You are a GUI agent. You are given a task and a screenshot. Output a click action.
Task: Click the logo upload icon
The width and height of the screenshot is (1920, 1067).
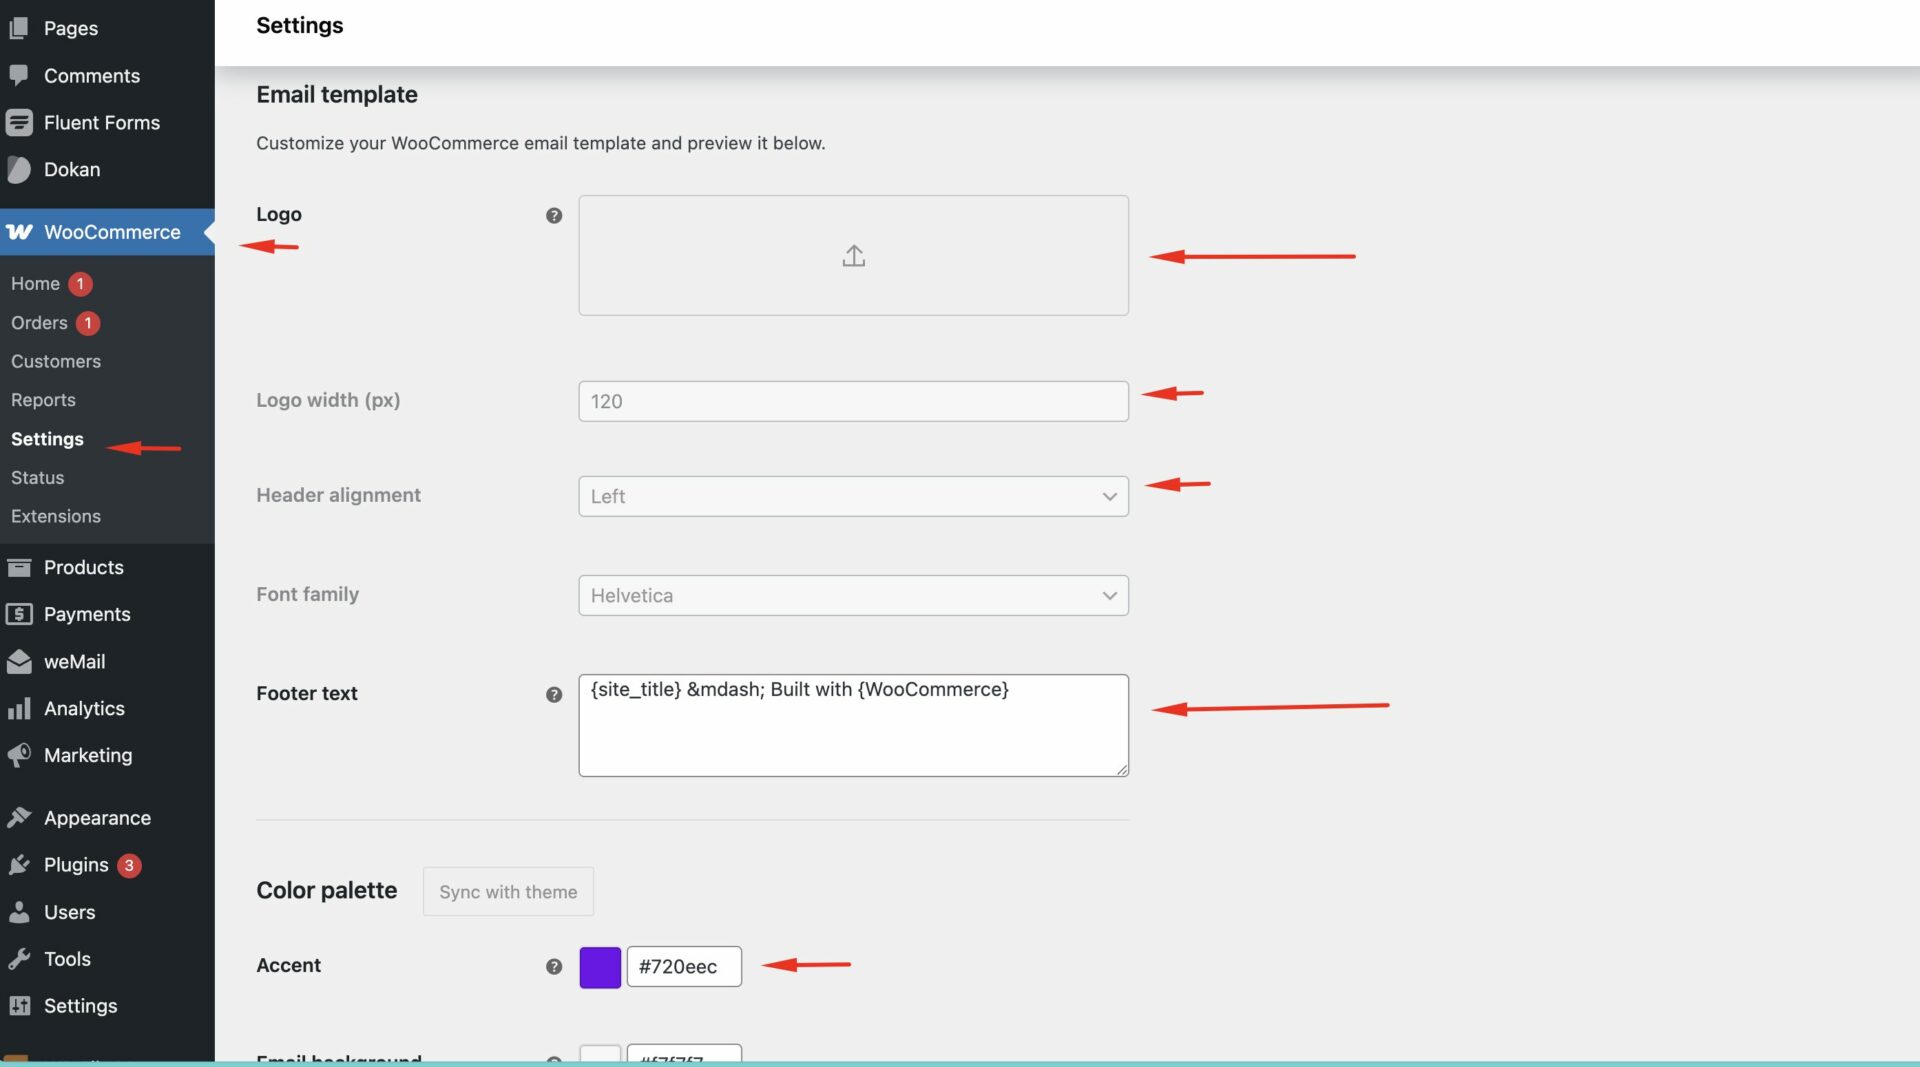[x=853, y=256]
